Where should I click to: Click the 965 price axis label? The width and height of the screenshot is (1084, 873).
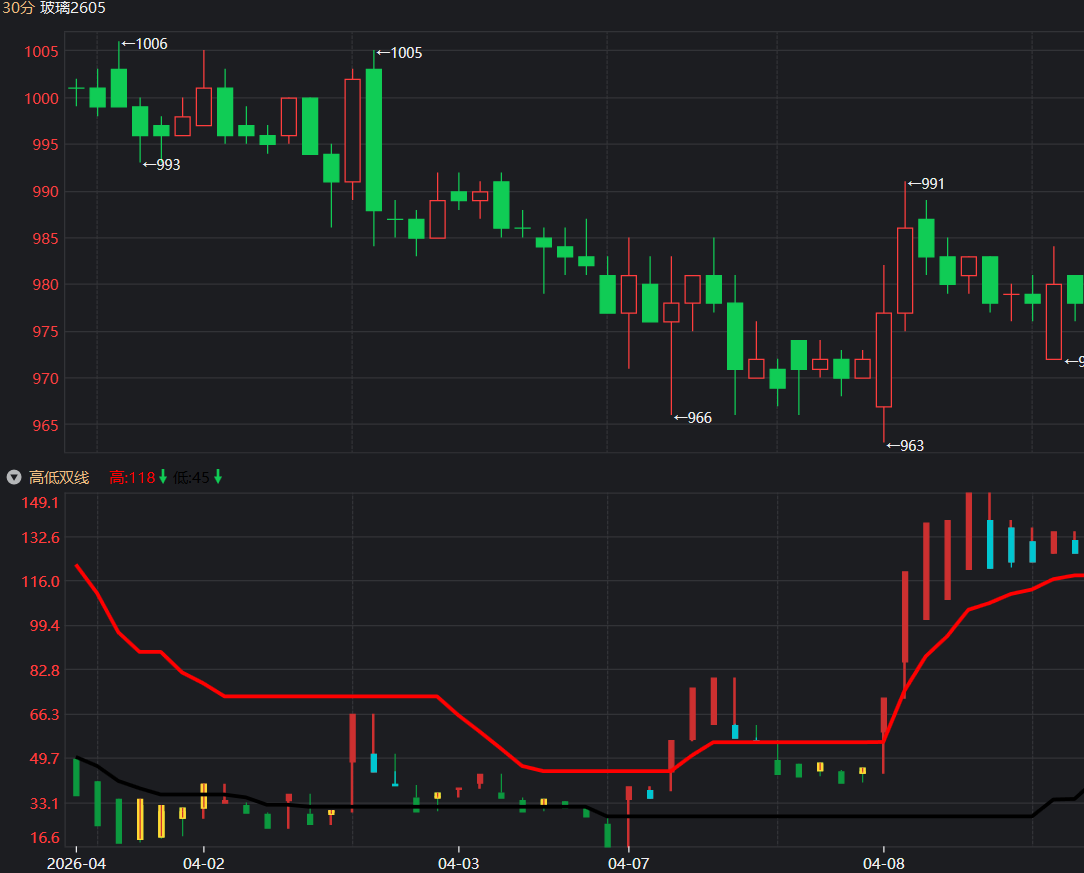tap(46, 425)
